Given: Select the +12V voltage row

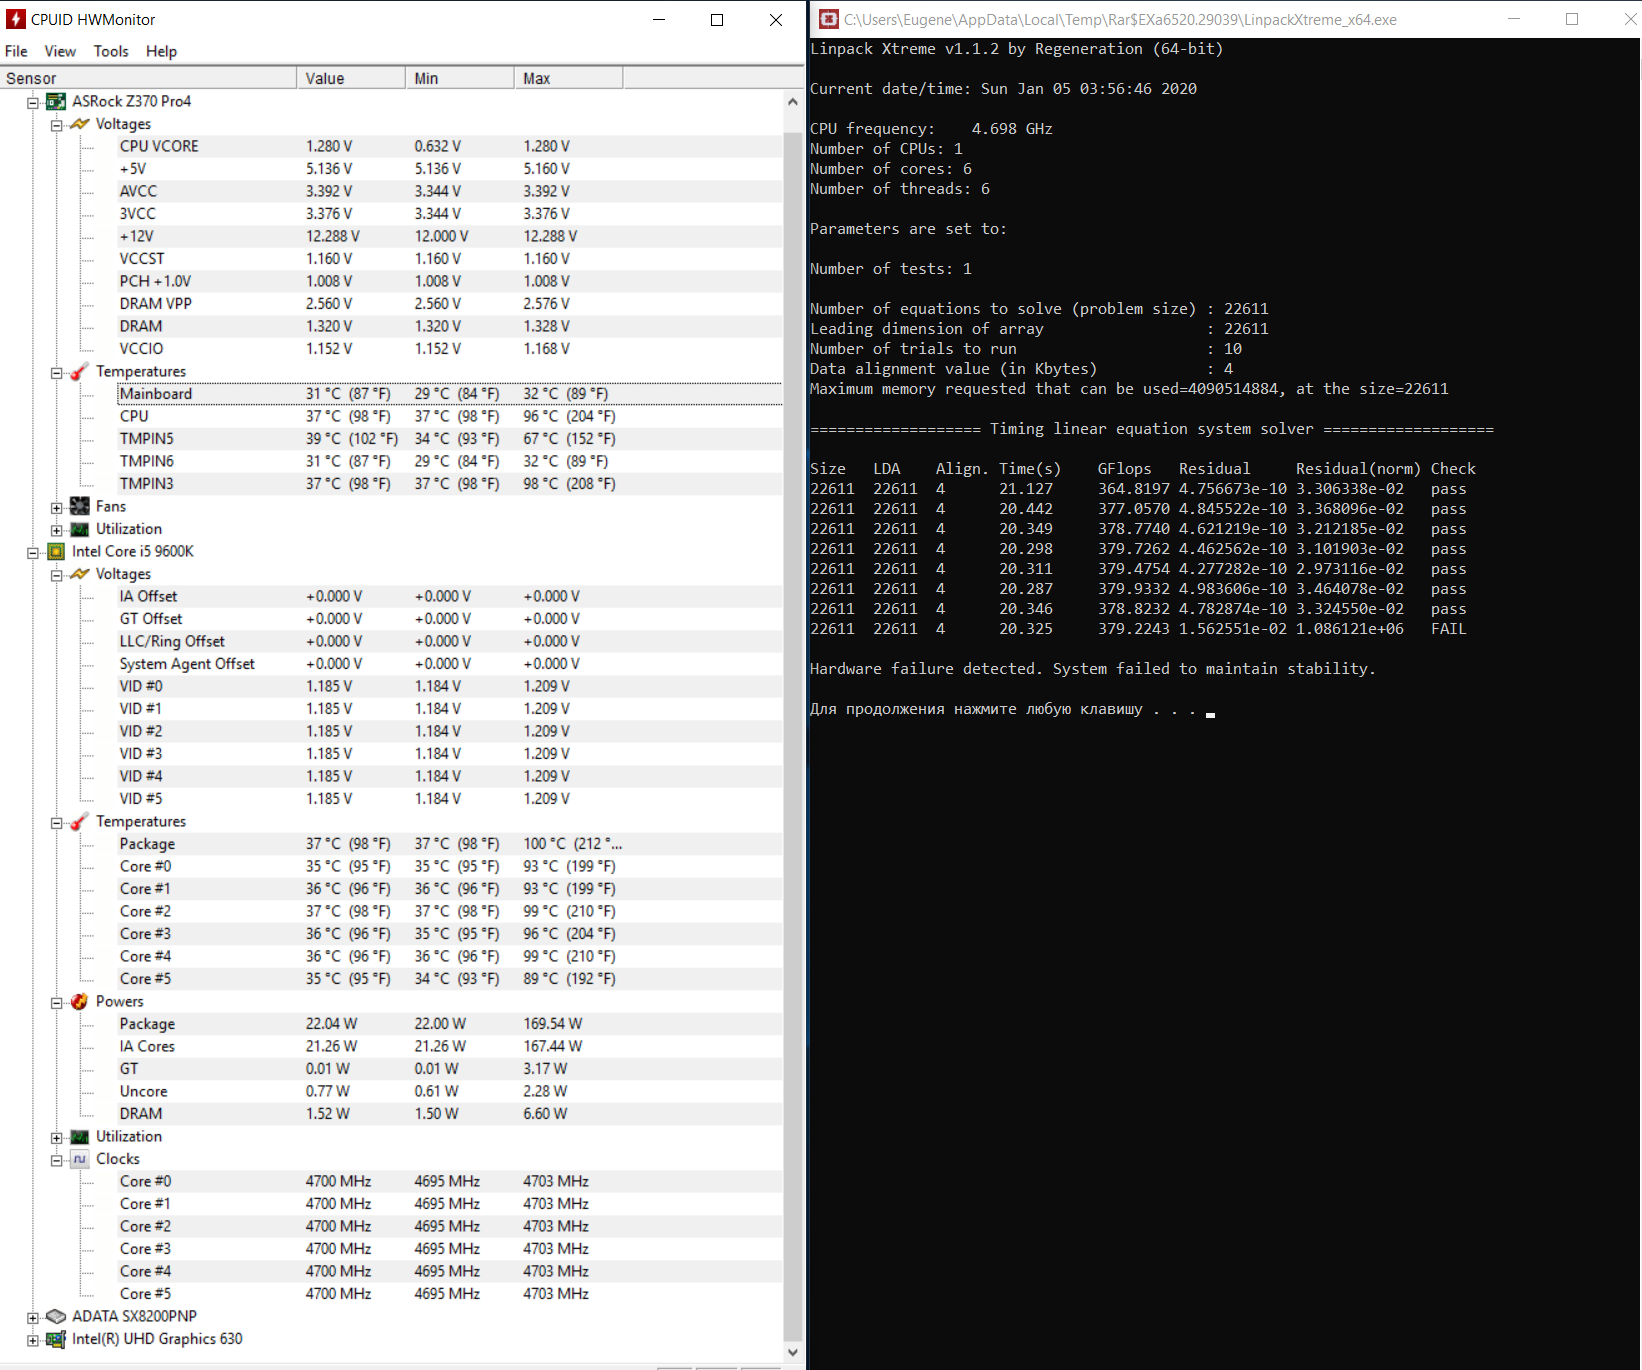Looking at the screenshot, I should tap(450, 236).
